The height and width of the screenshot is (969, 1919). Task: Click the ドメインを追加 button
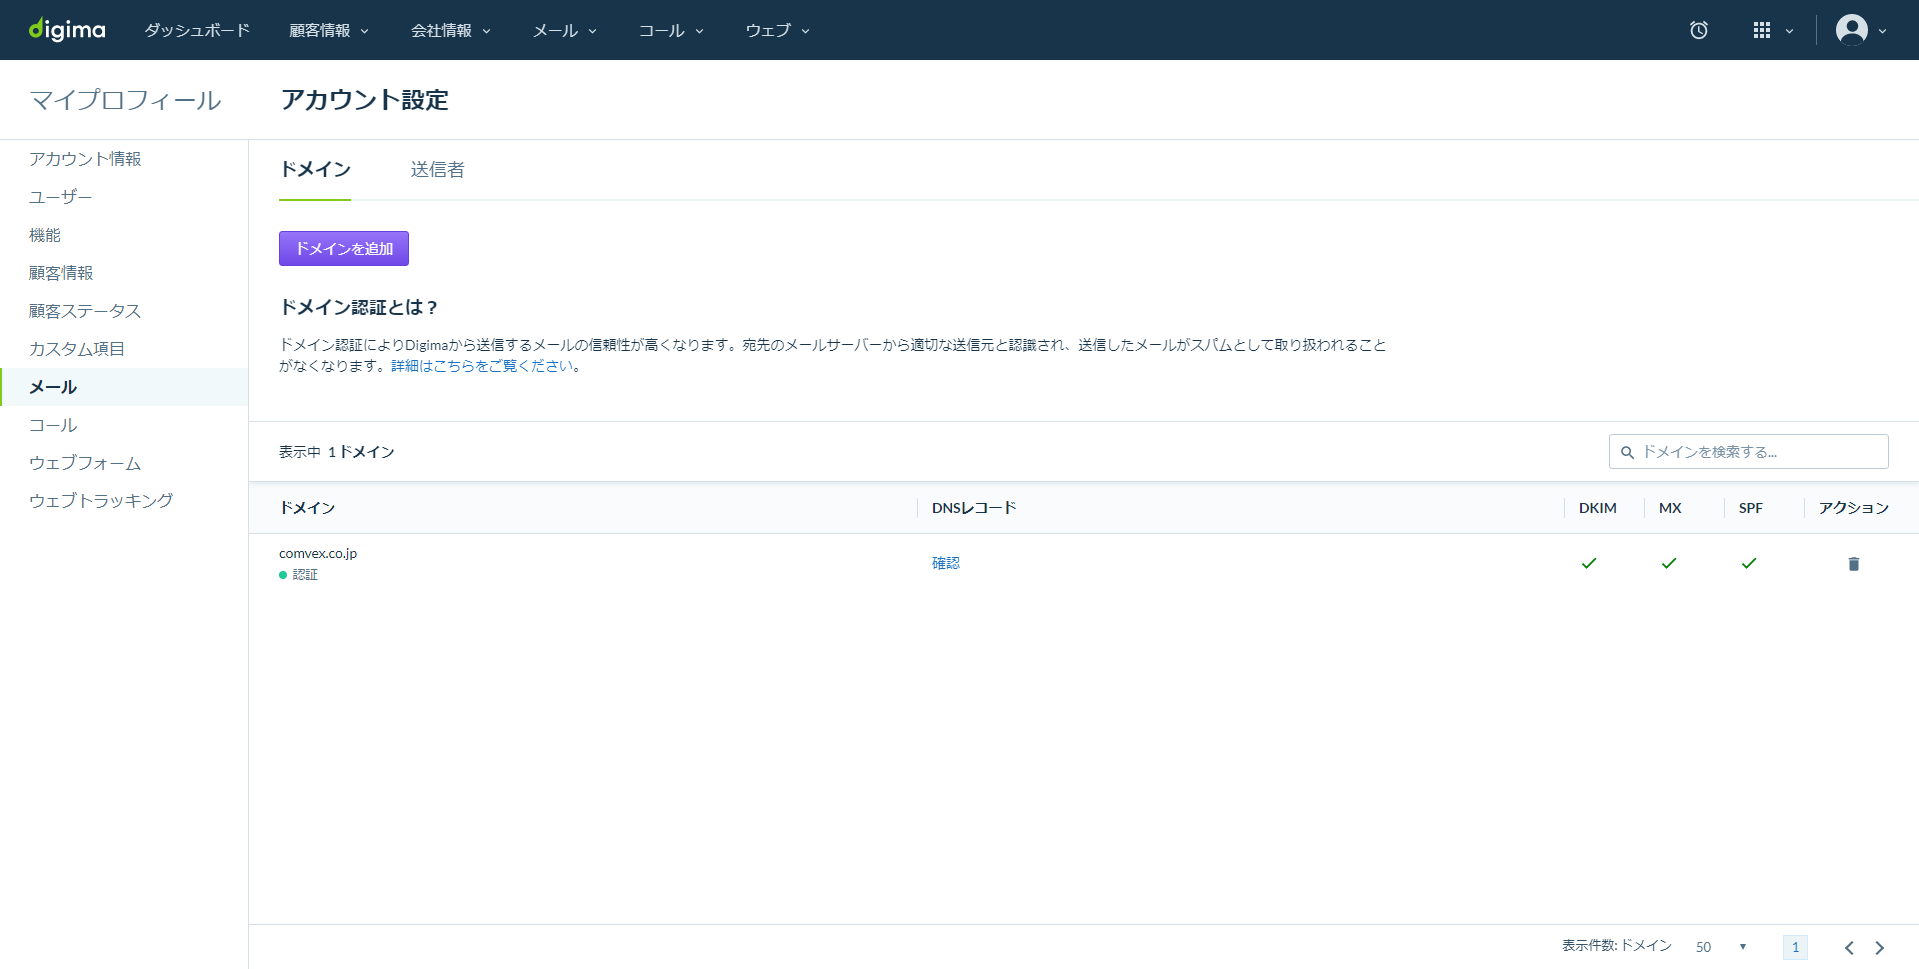coord(344,248)
